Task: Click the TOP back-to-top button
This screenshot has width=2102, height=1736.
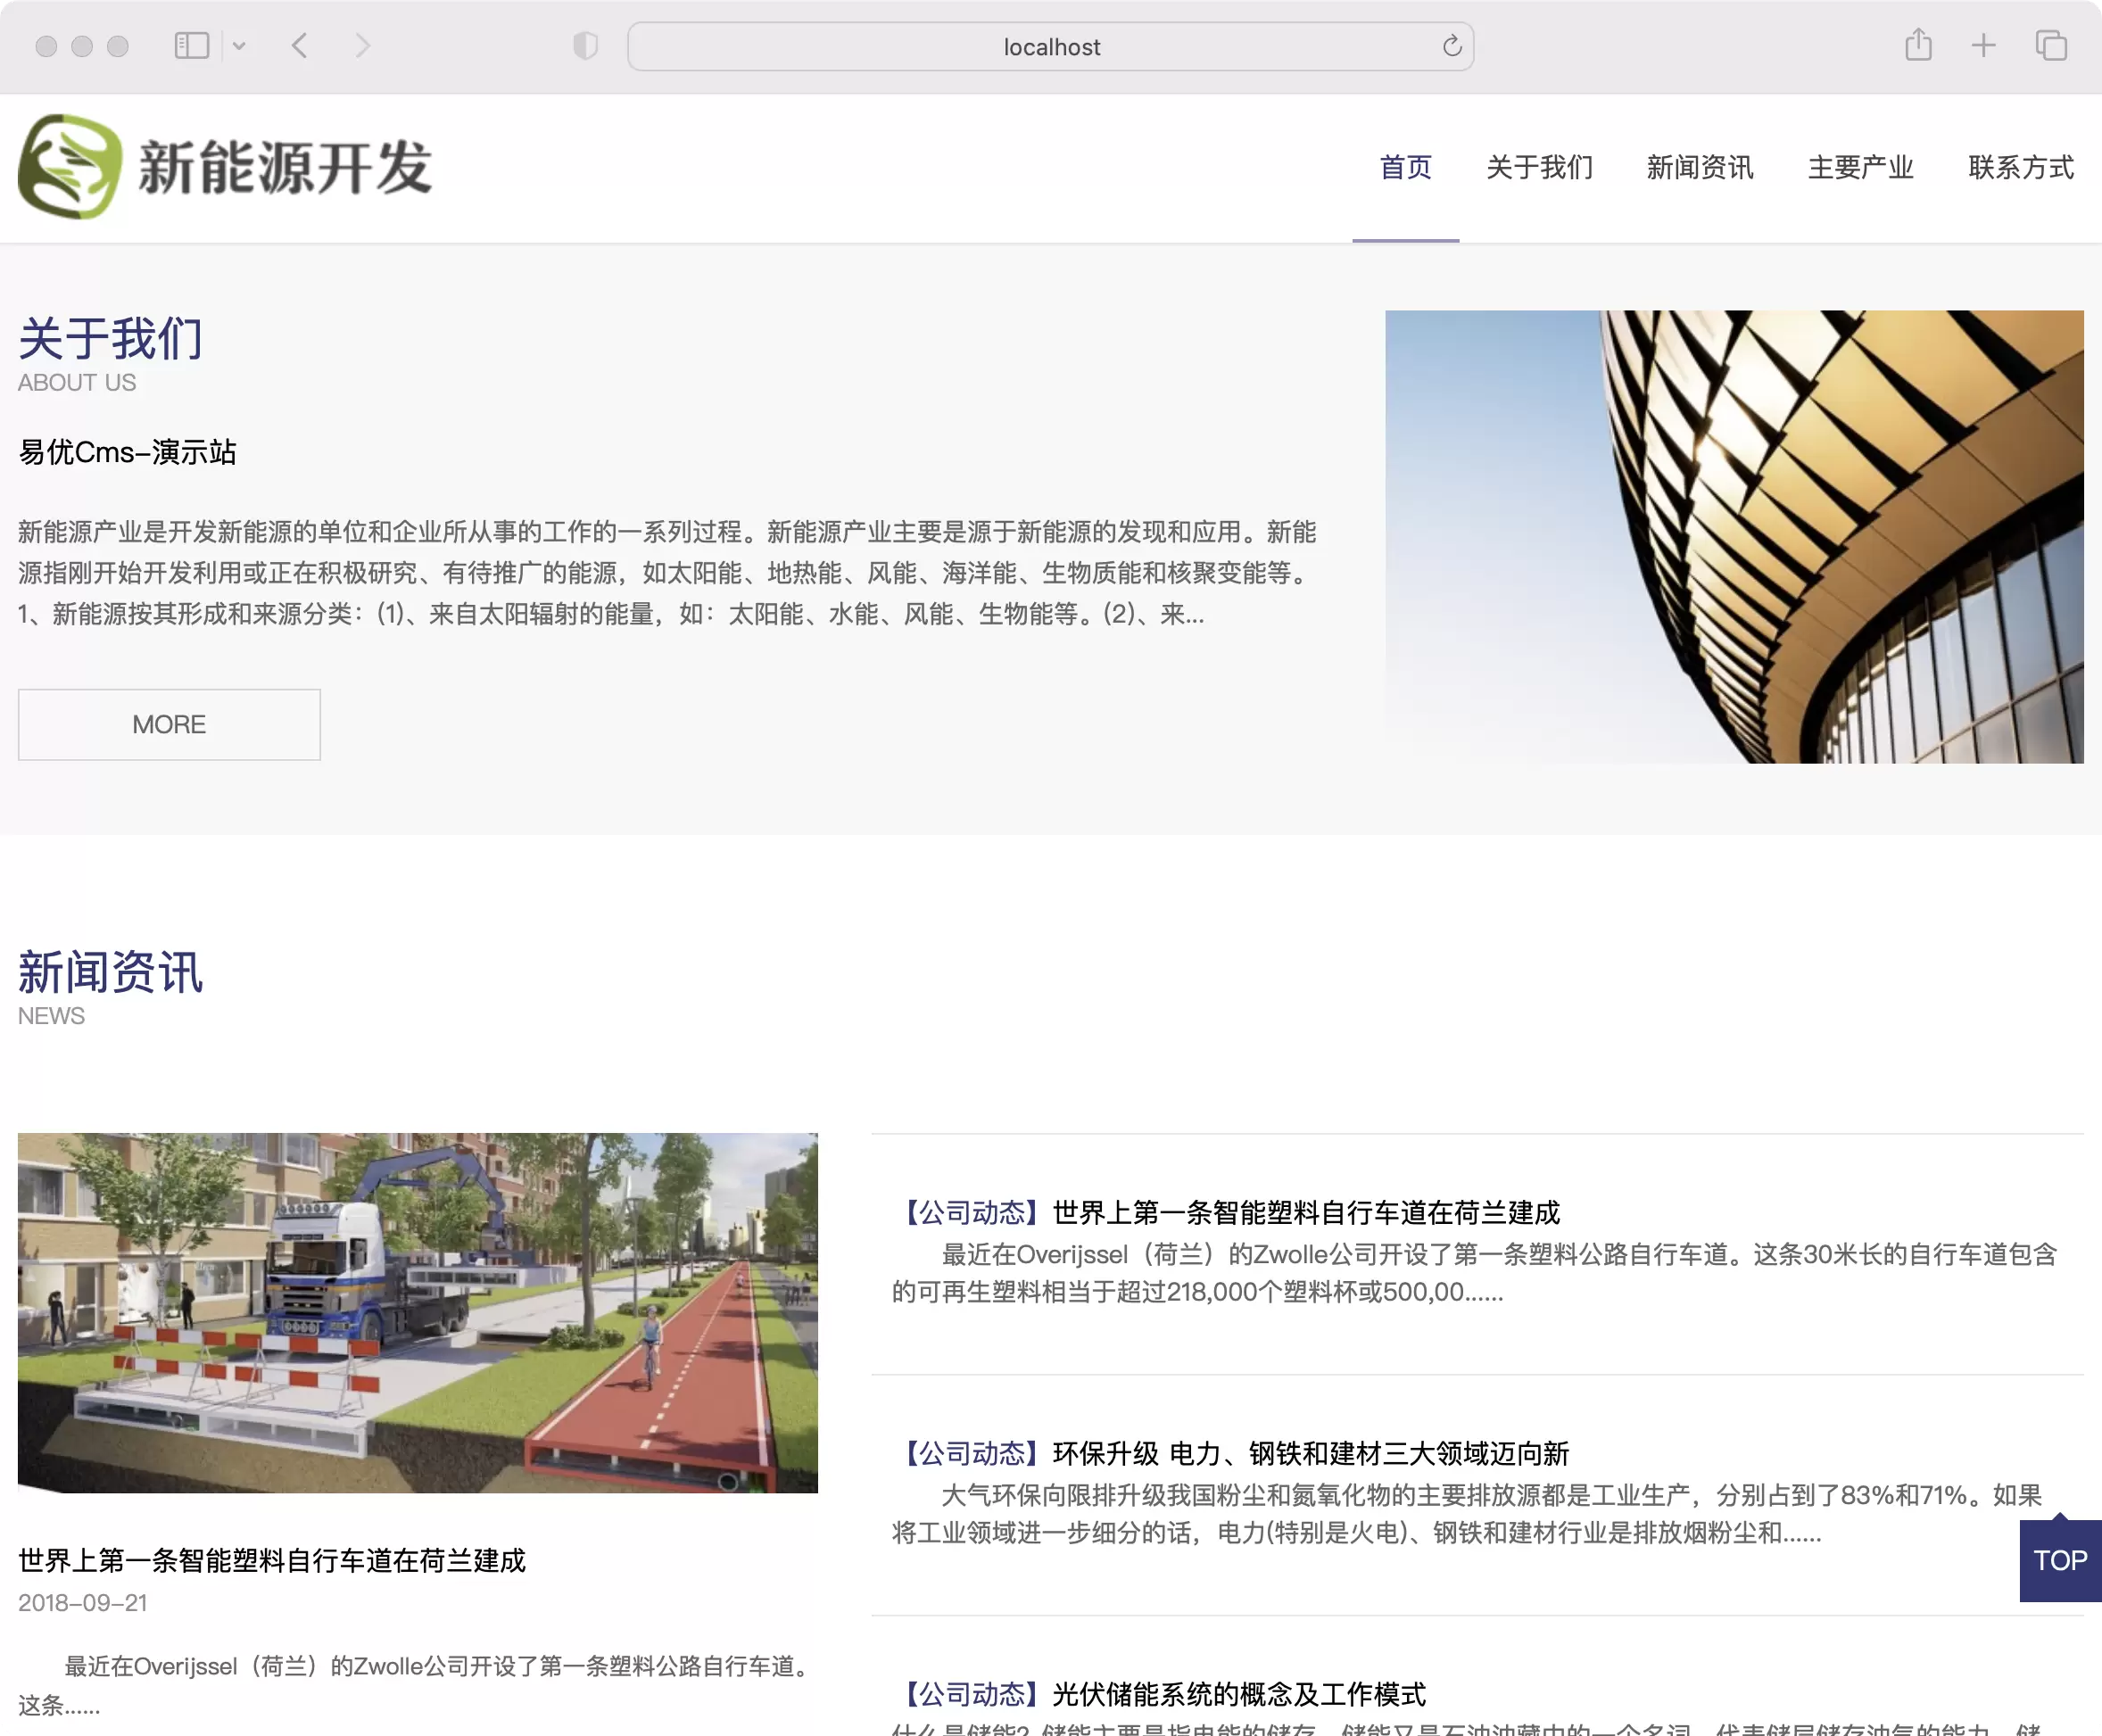Action: tap(2060, 1560)
